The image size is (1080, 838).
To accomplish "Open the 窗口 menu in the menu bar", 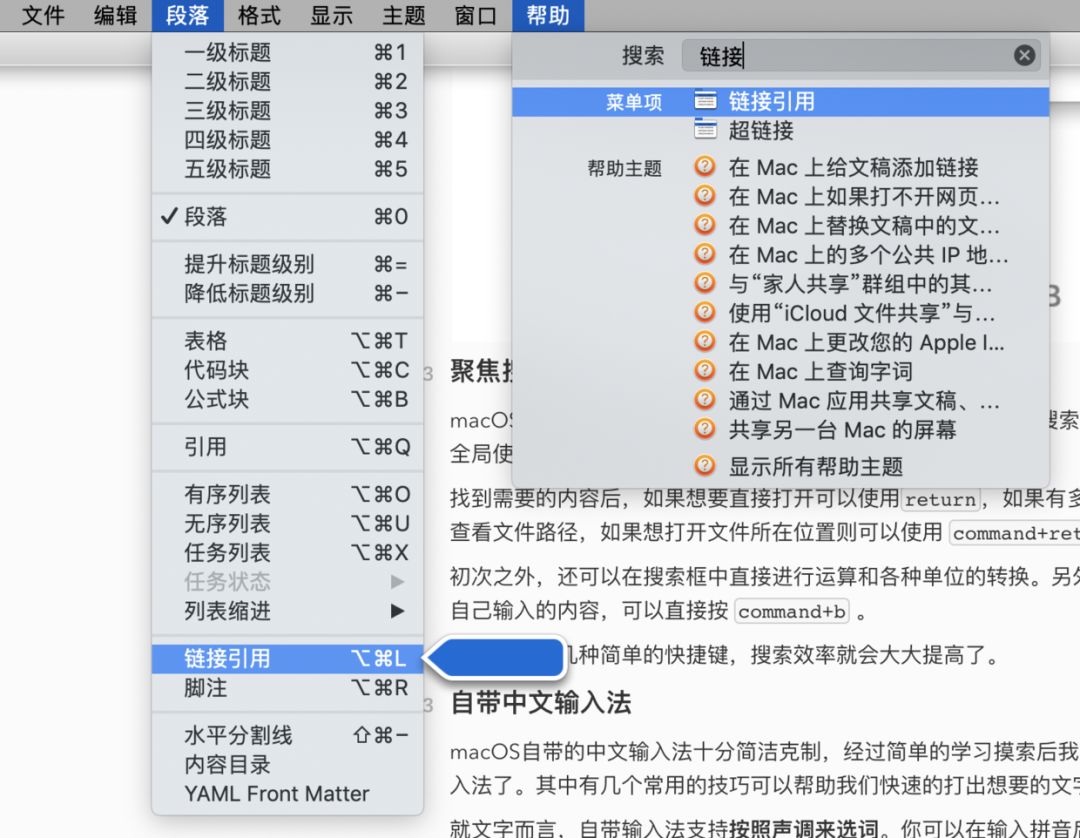I will coord(474,15).
